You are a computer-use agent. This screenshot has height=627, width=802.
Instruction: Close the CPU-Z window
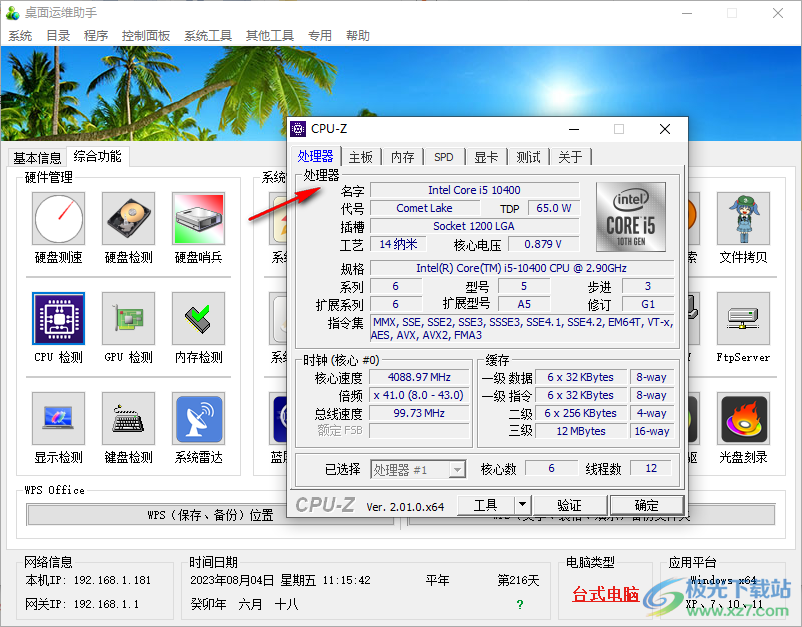[x=665, y=129]
